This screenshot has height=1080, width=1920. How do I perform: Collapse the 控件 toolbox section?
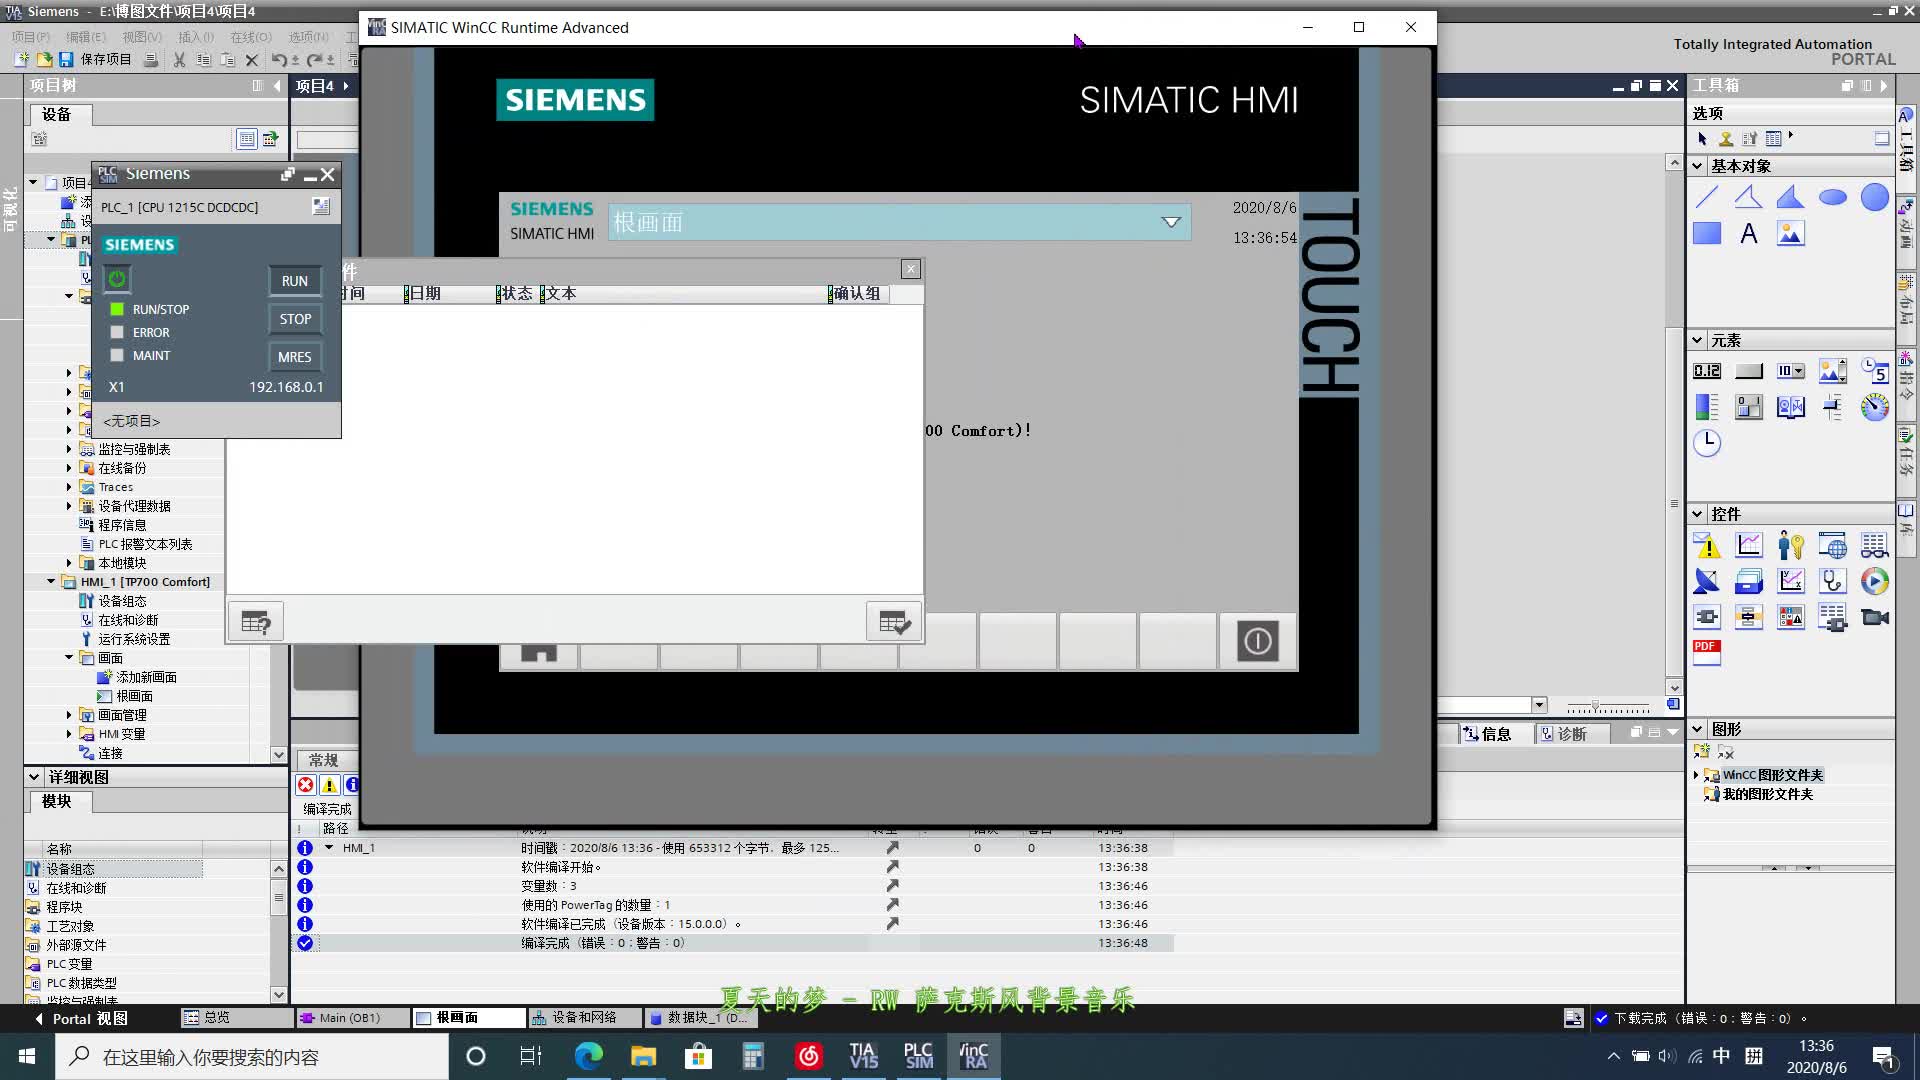(1697, 514)
